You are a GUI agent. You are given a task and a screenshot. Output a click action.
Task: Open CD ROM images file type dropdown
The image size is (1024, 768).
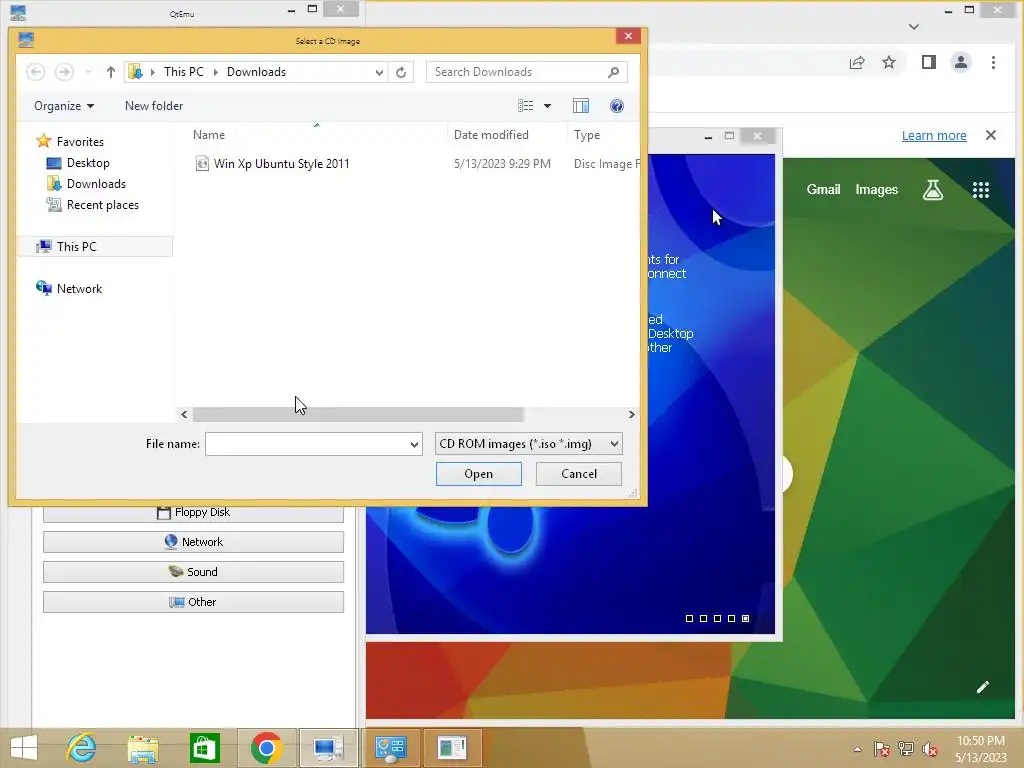pyautogui.click(x=528, y=444)
